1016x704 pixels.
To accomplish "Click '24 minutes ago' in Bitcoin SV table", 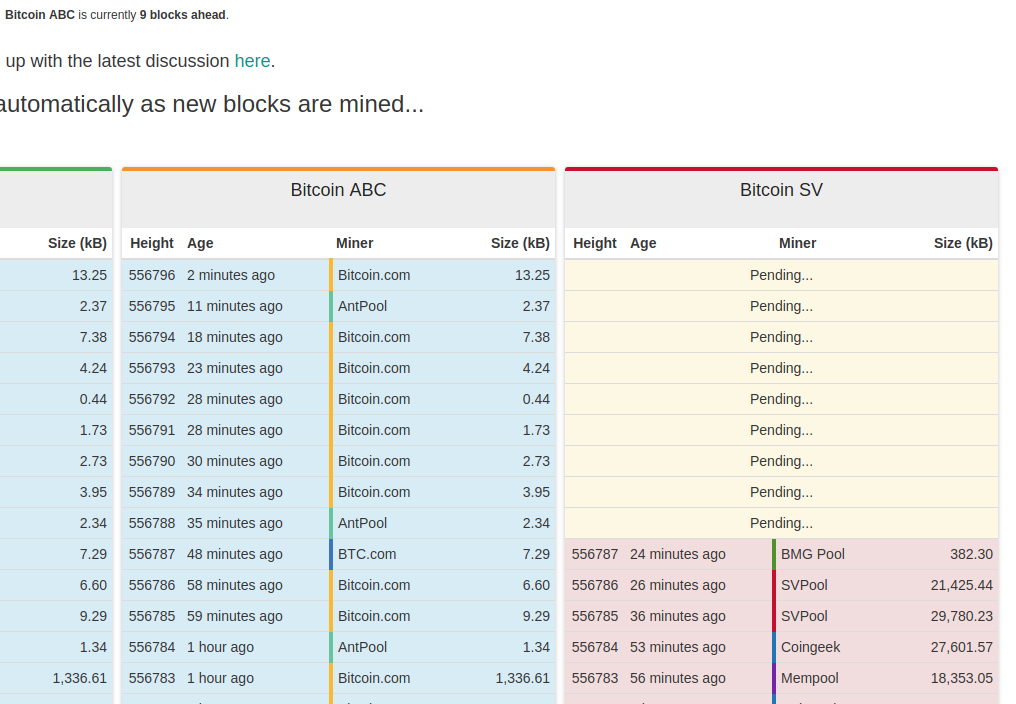I will pos(678,554).
